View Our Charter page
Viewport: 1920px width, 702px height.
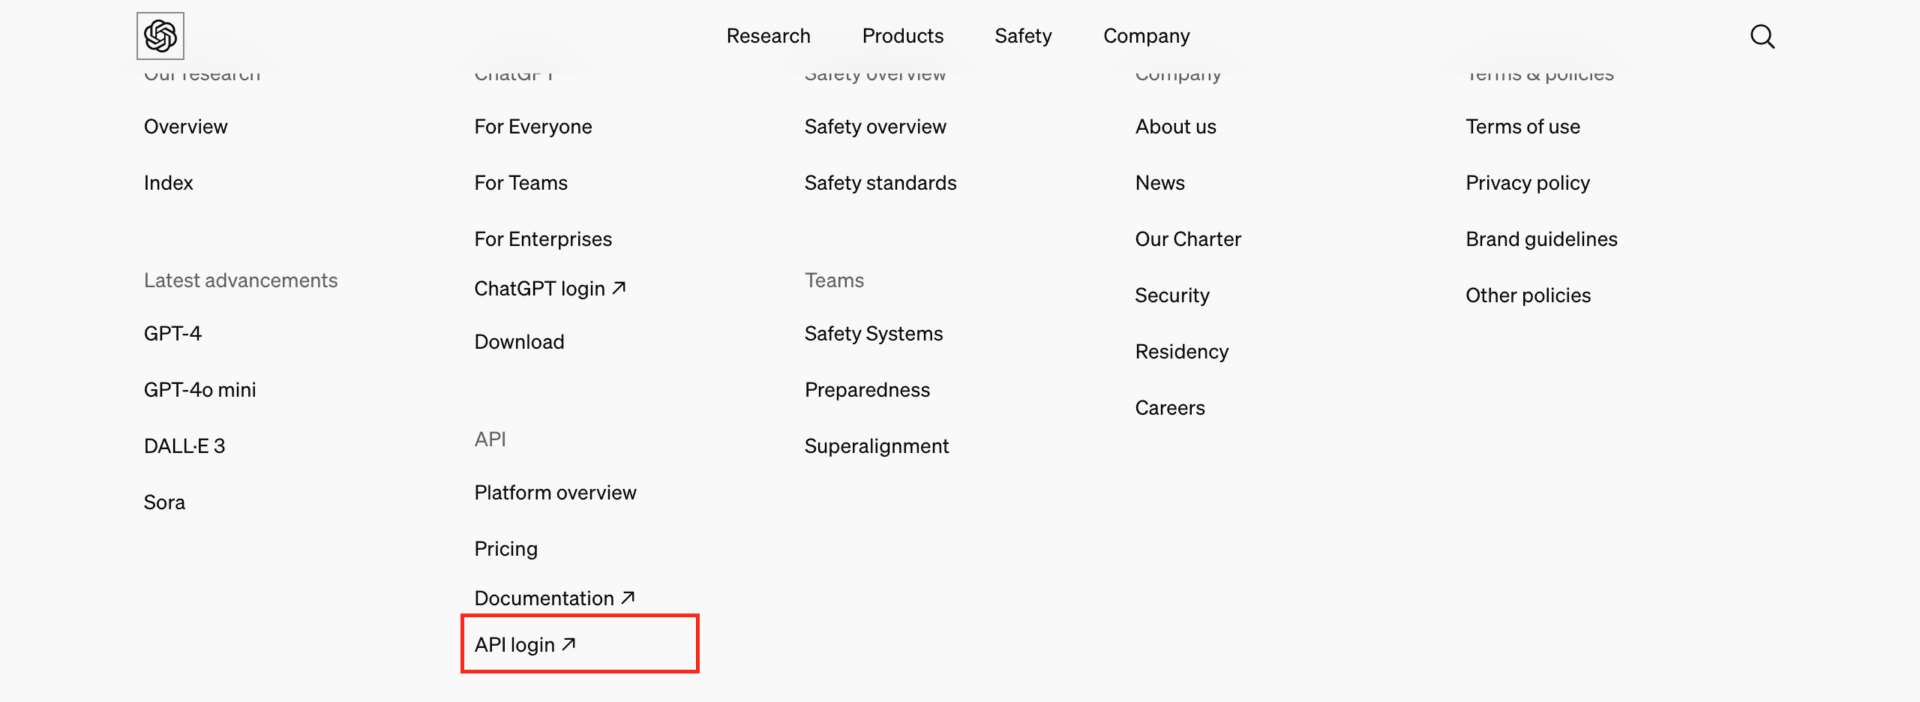pos(1187,239)
